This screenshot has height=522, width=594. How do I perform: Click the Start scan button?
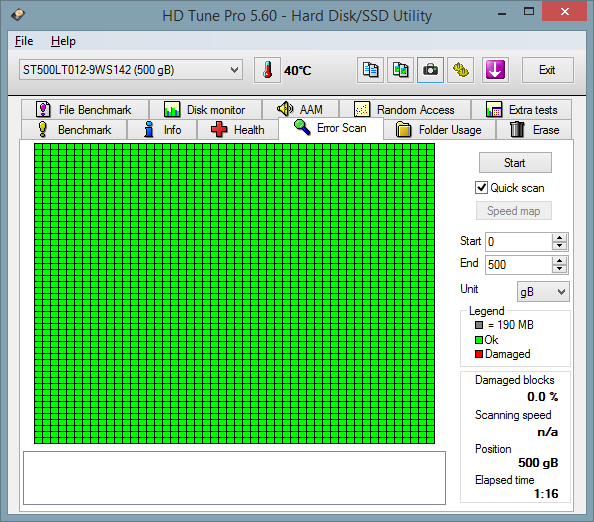(515, 163)
